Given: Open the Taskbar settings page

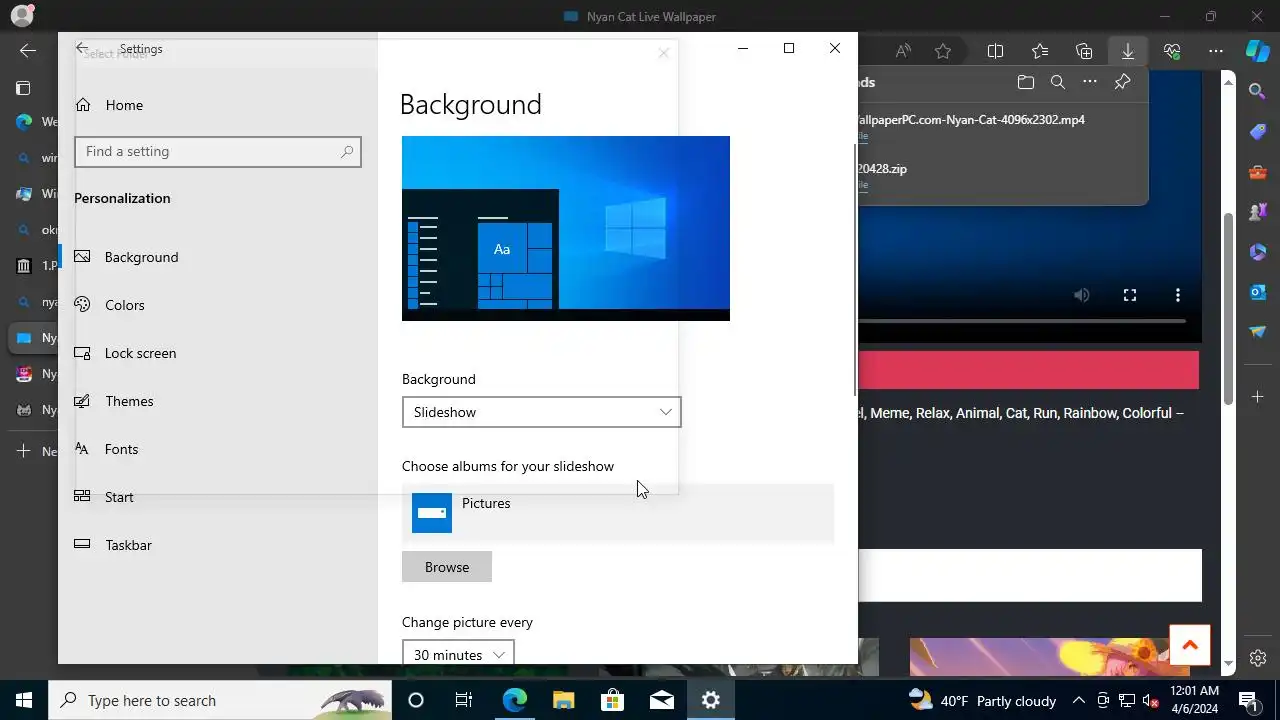Looking at the screenshot, I should [x=218, y=545].
